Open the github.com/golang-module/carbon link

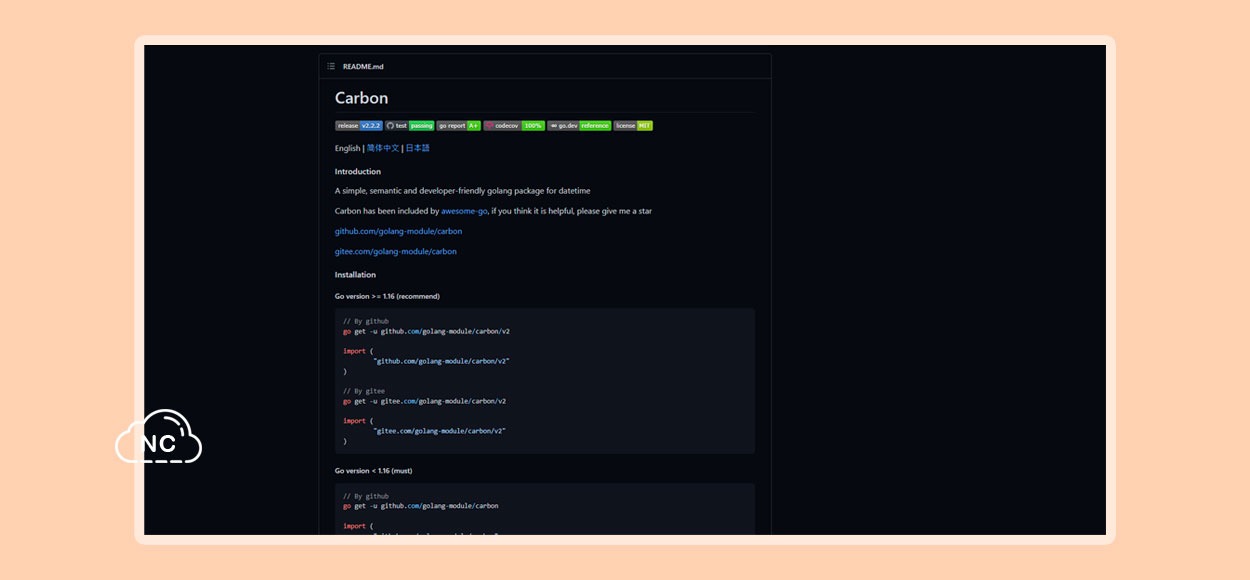[x=398, y=231]
